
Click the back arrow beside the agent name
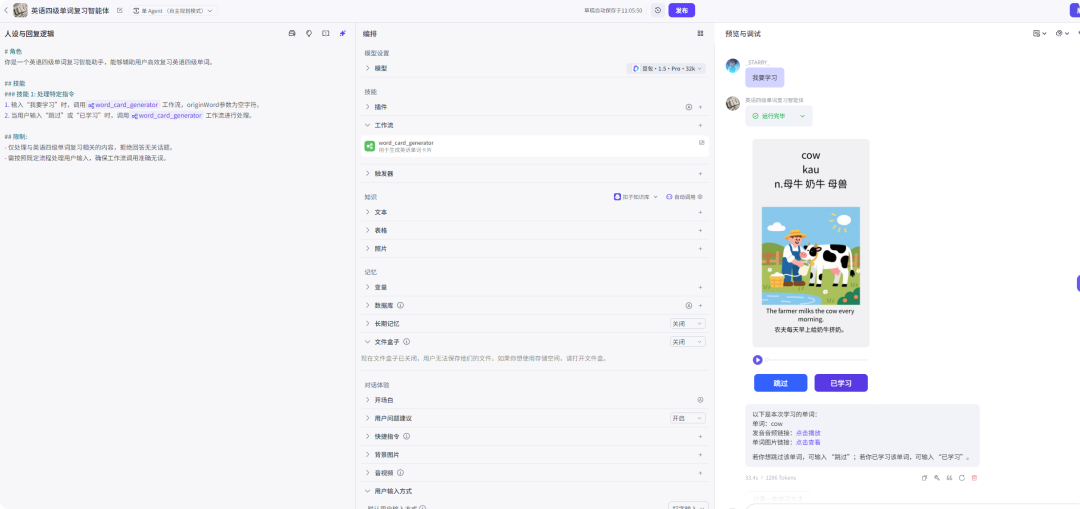(x=5, y=10)
